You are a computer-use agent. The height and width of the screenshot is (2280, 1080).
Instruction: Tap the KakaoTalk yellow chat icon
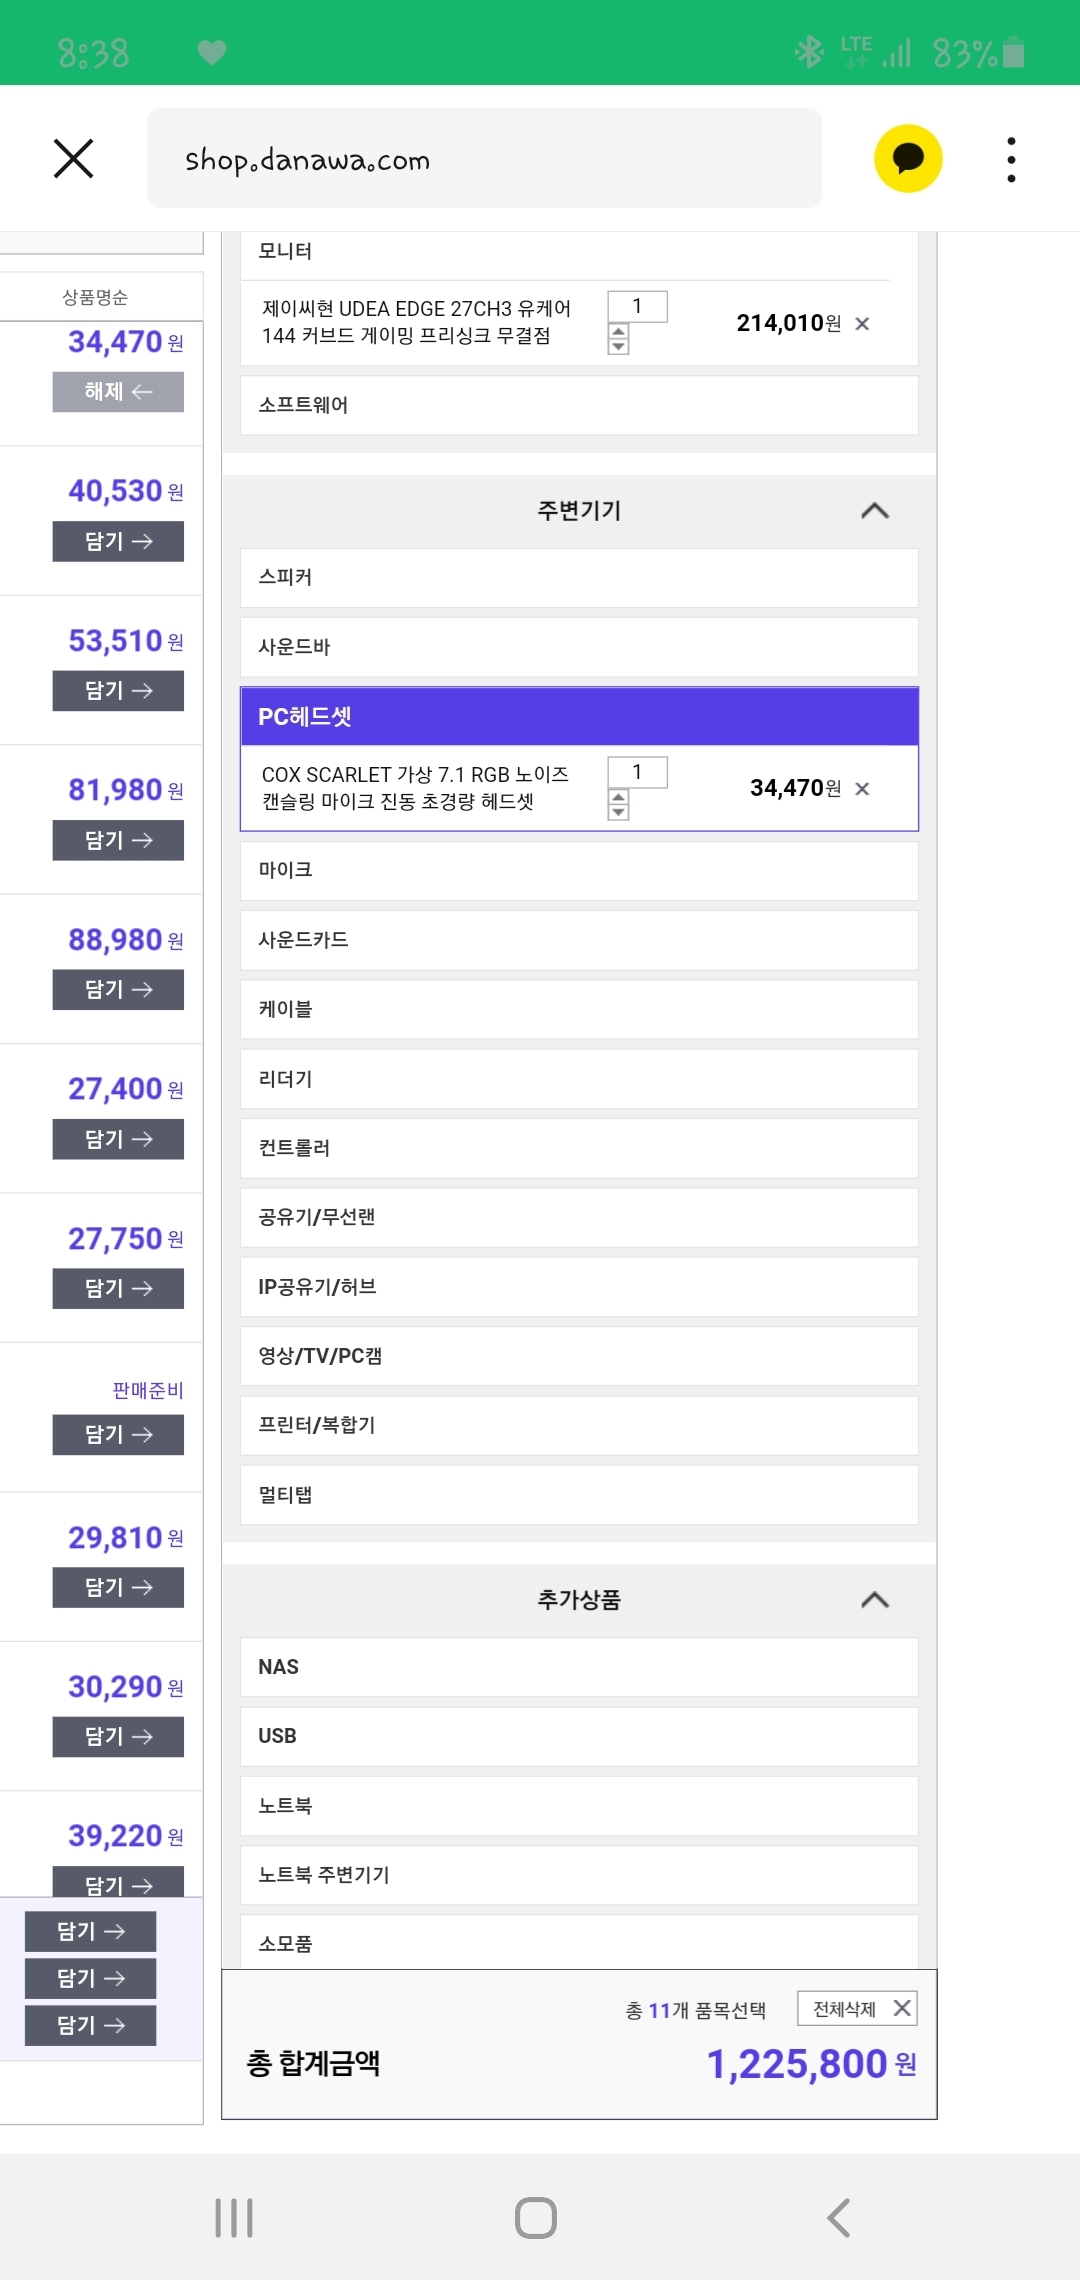click(x=908, y=158)
